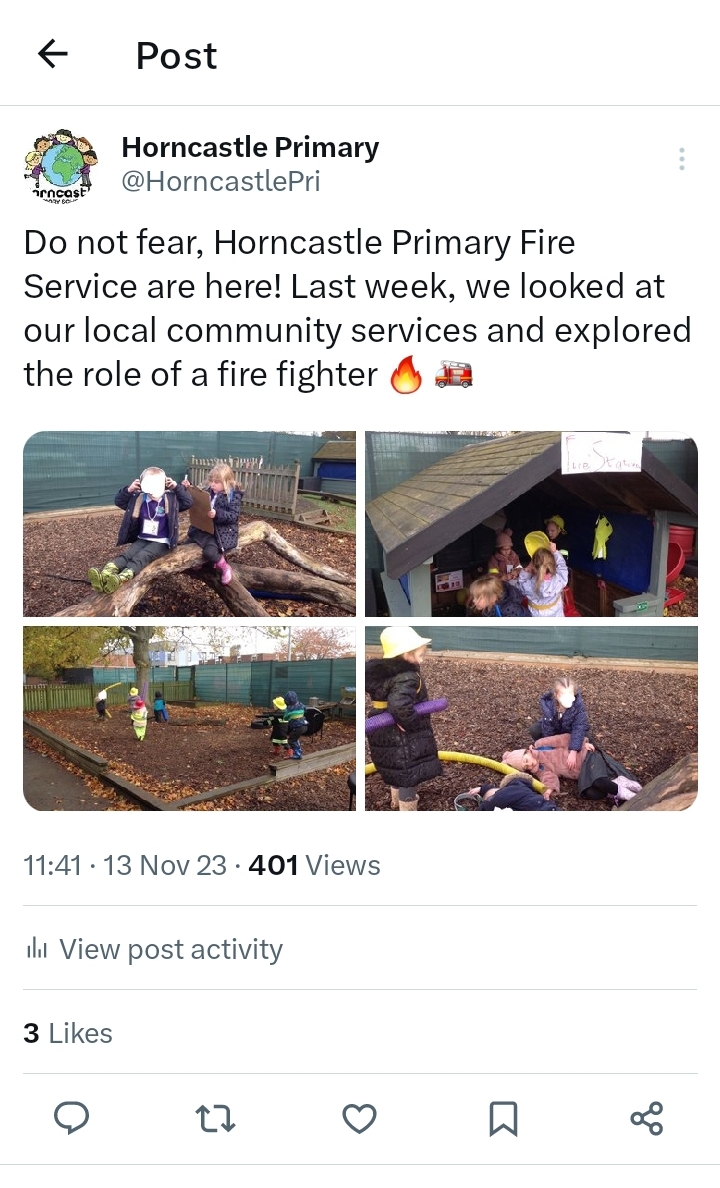The height and width of the screenshot is (1188, 720).
Task: Open photo with yellow hose
Action: coord(531,718)
